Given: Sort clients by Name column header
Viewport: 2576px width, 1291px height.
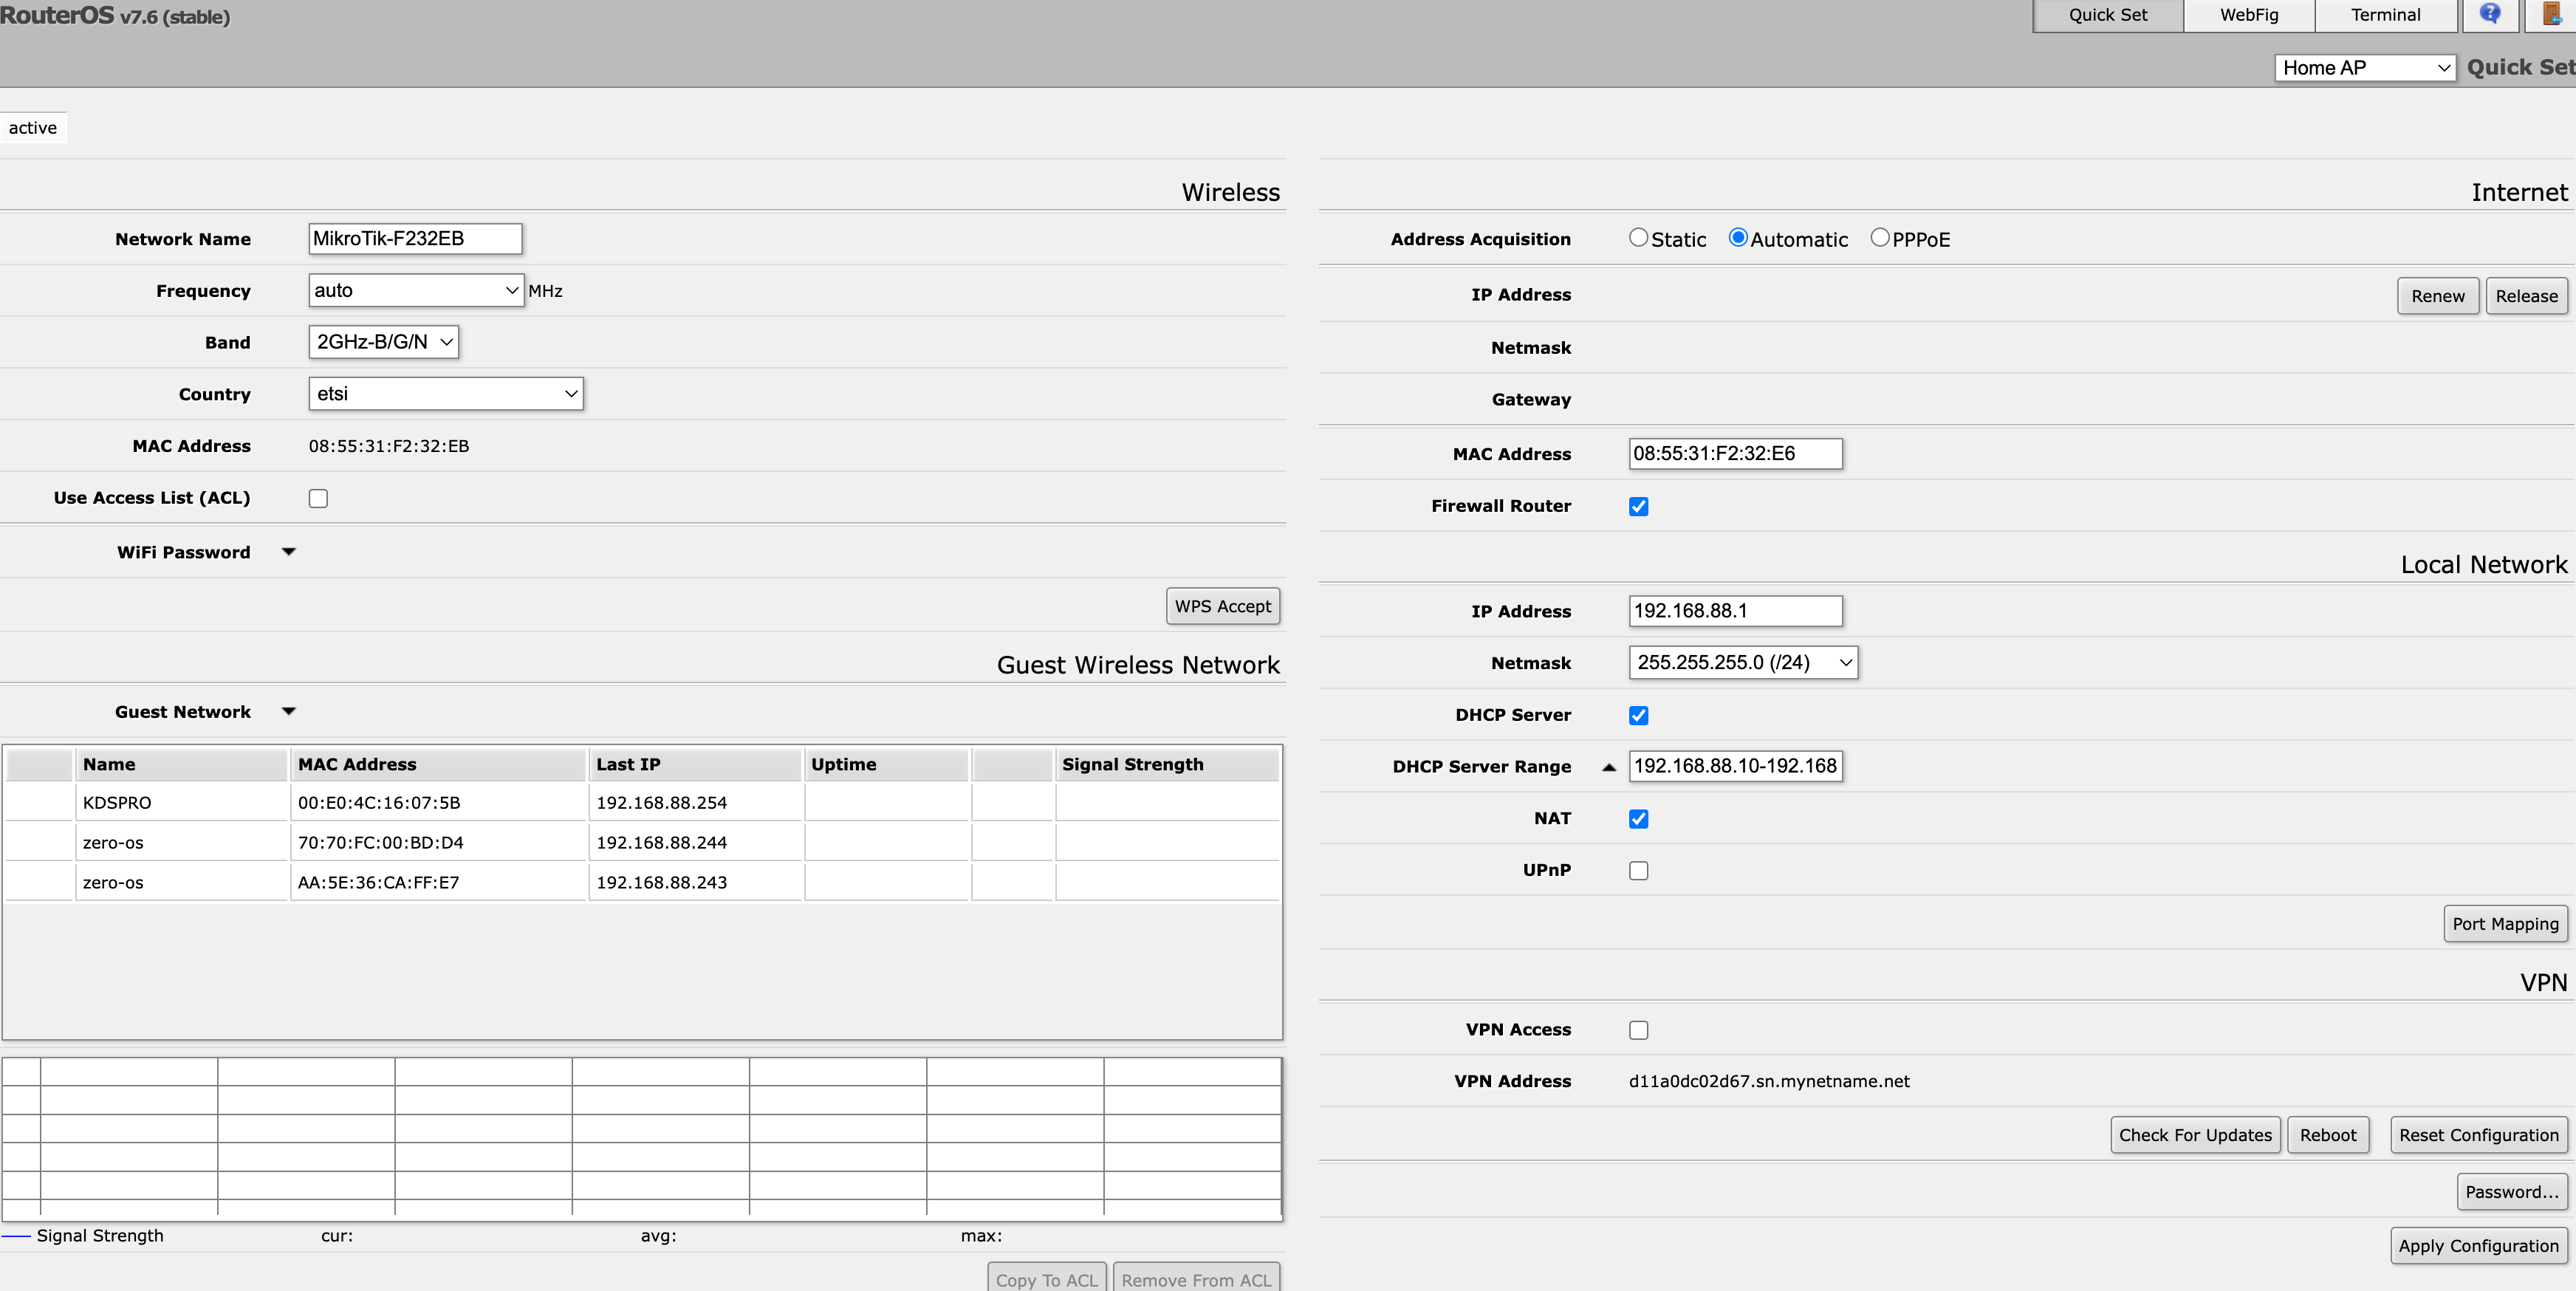Looking at the screenshot, I should [181, 764].
